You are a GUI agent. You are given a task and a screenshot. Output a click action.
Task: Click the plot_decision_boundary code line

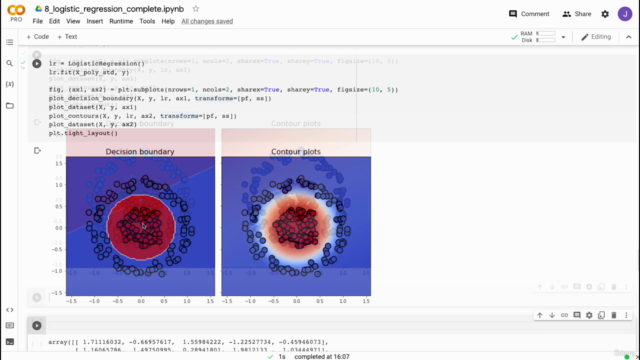[160, 98]
